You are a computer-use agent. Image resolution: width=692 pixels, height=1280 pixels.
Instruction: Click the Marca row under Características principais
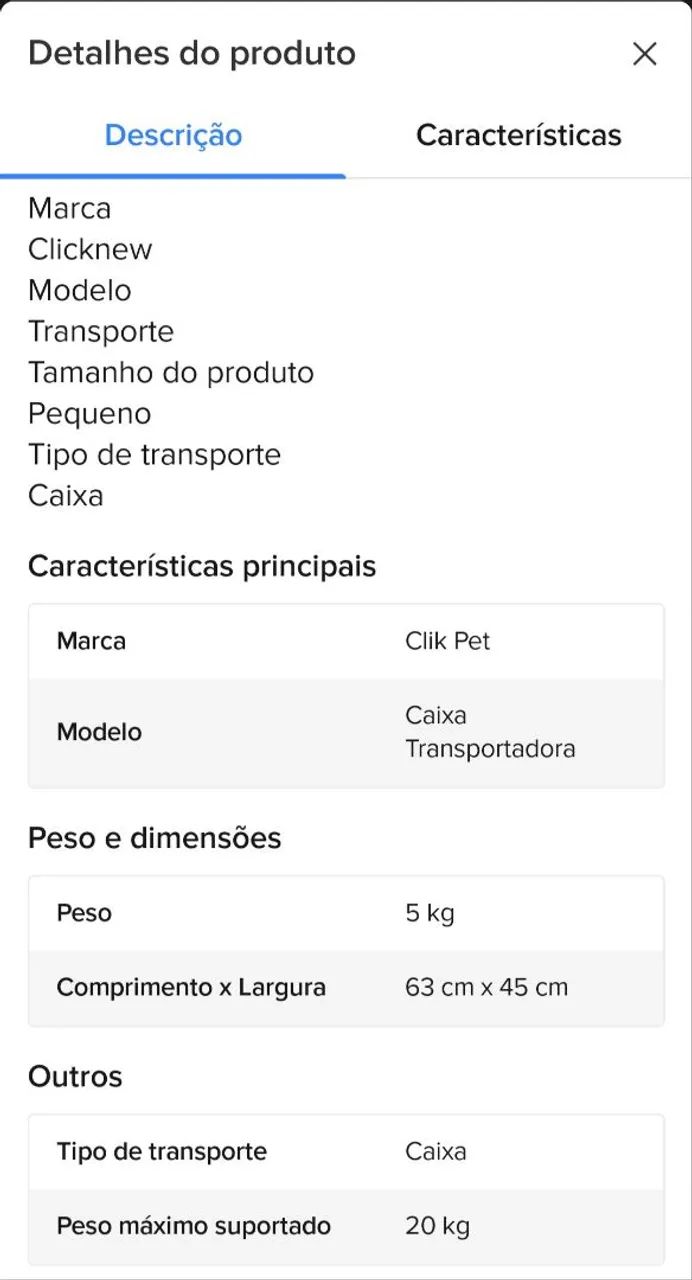tap(346, 641)
